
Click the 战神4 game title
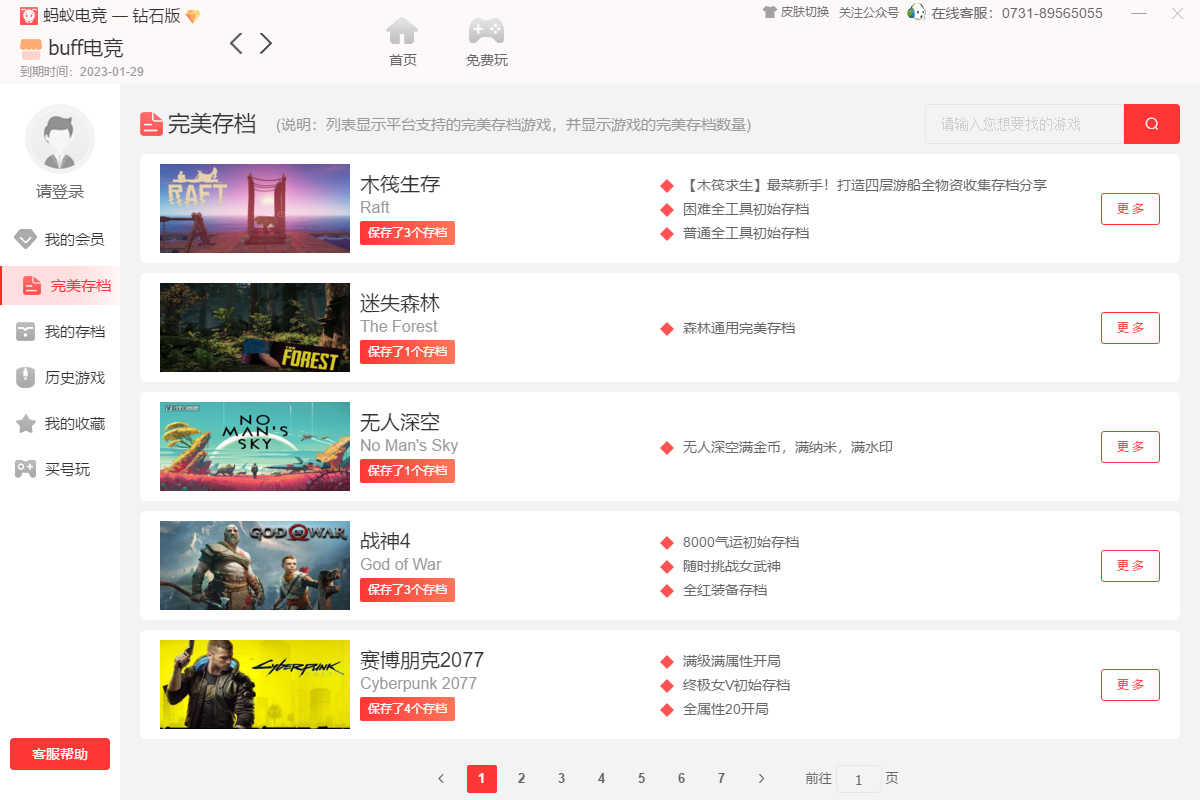pos(386,541)
